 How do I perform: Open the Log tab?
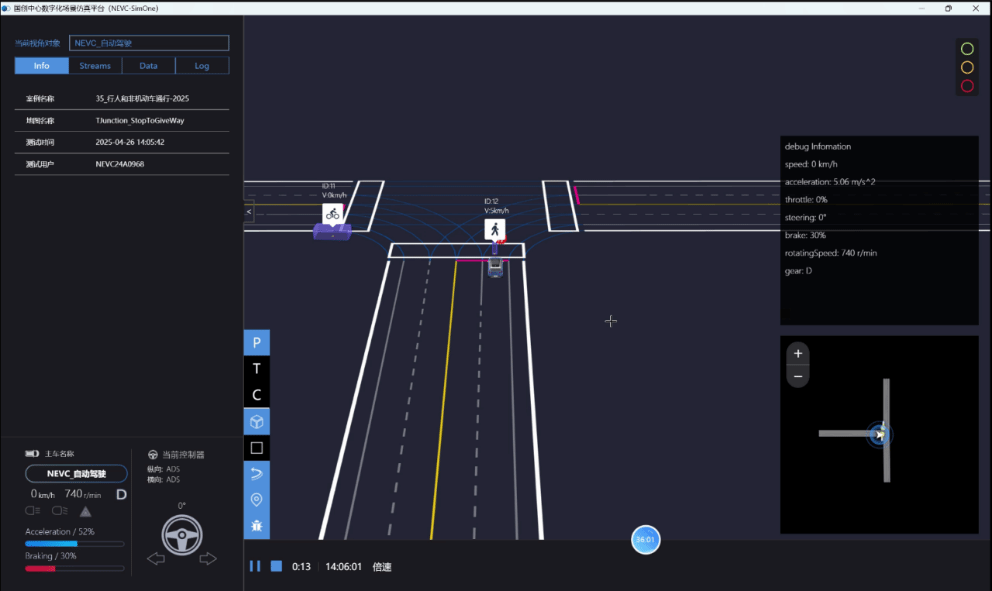tap(202, 66)
